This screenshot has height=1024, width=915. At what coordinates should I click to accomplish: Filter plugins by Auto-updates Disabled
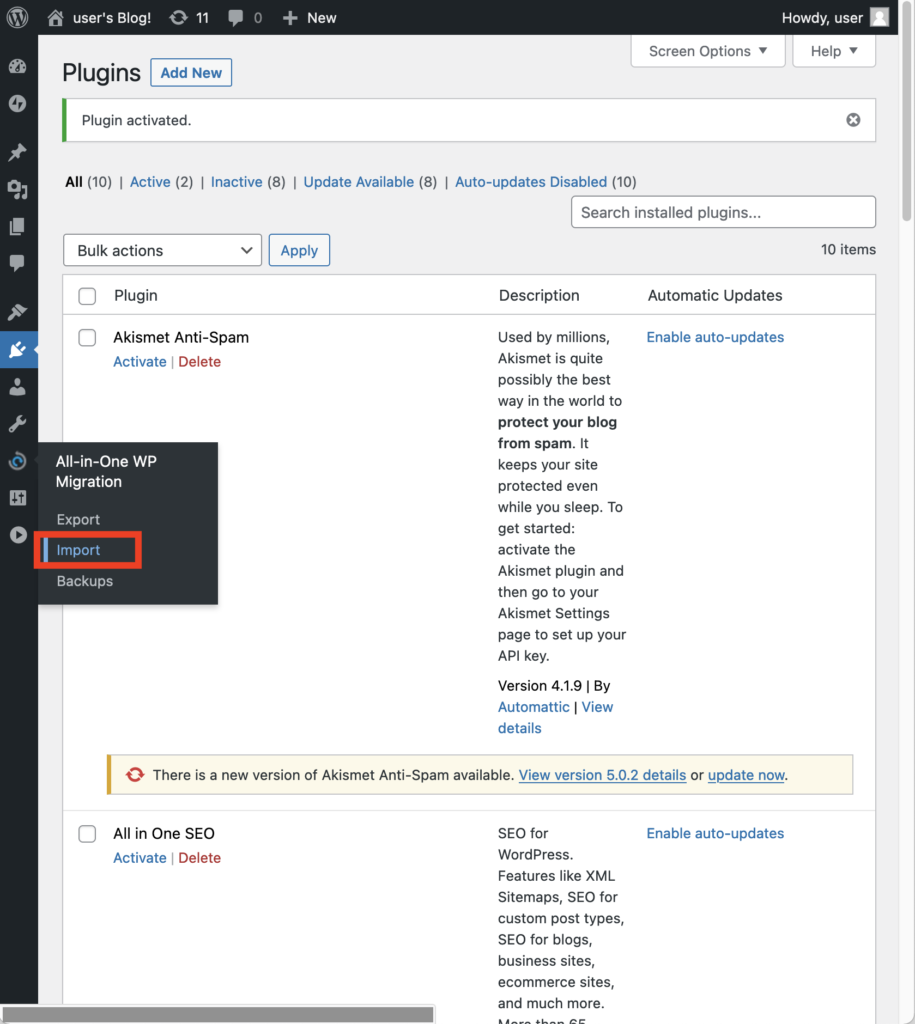coord(531,182)
